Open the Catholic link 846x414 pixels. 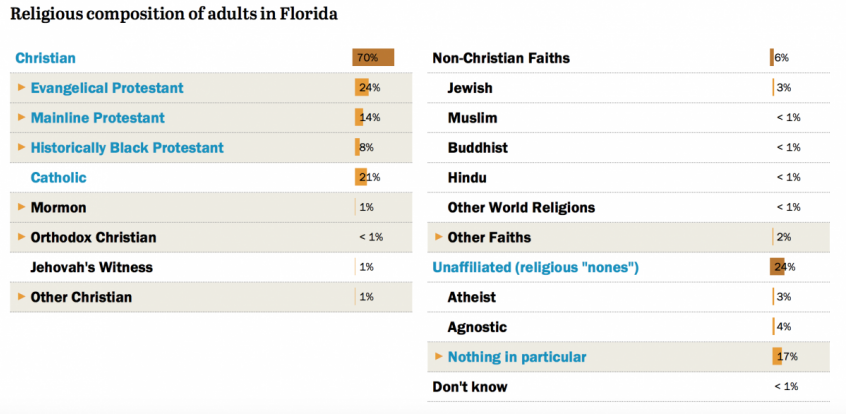[59, 178]
